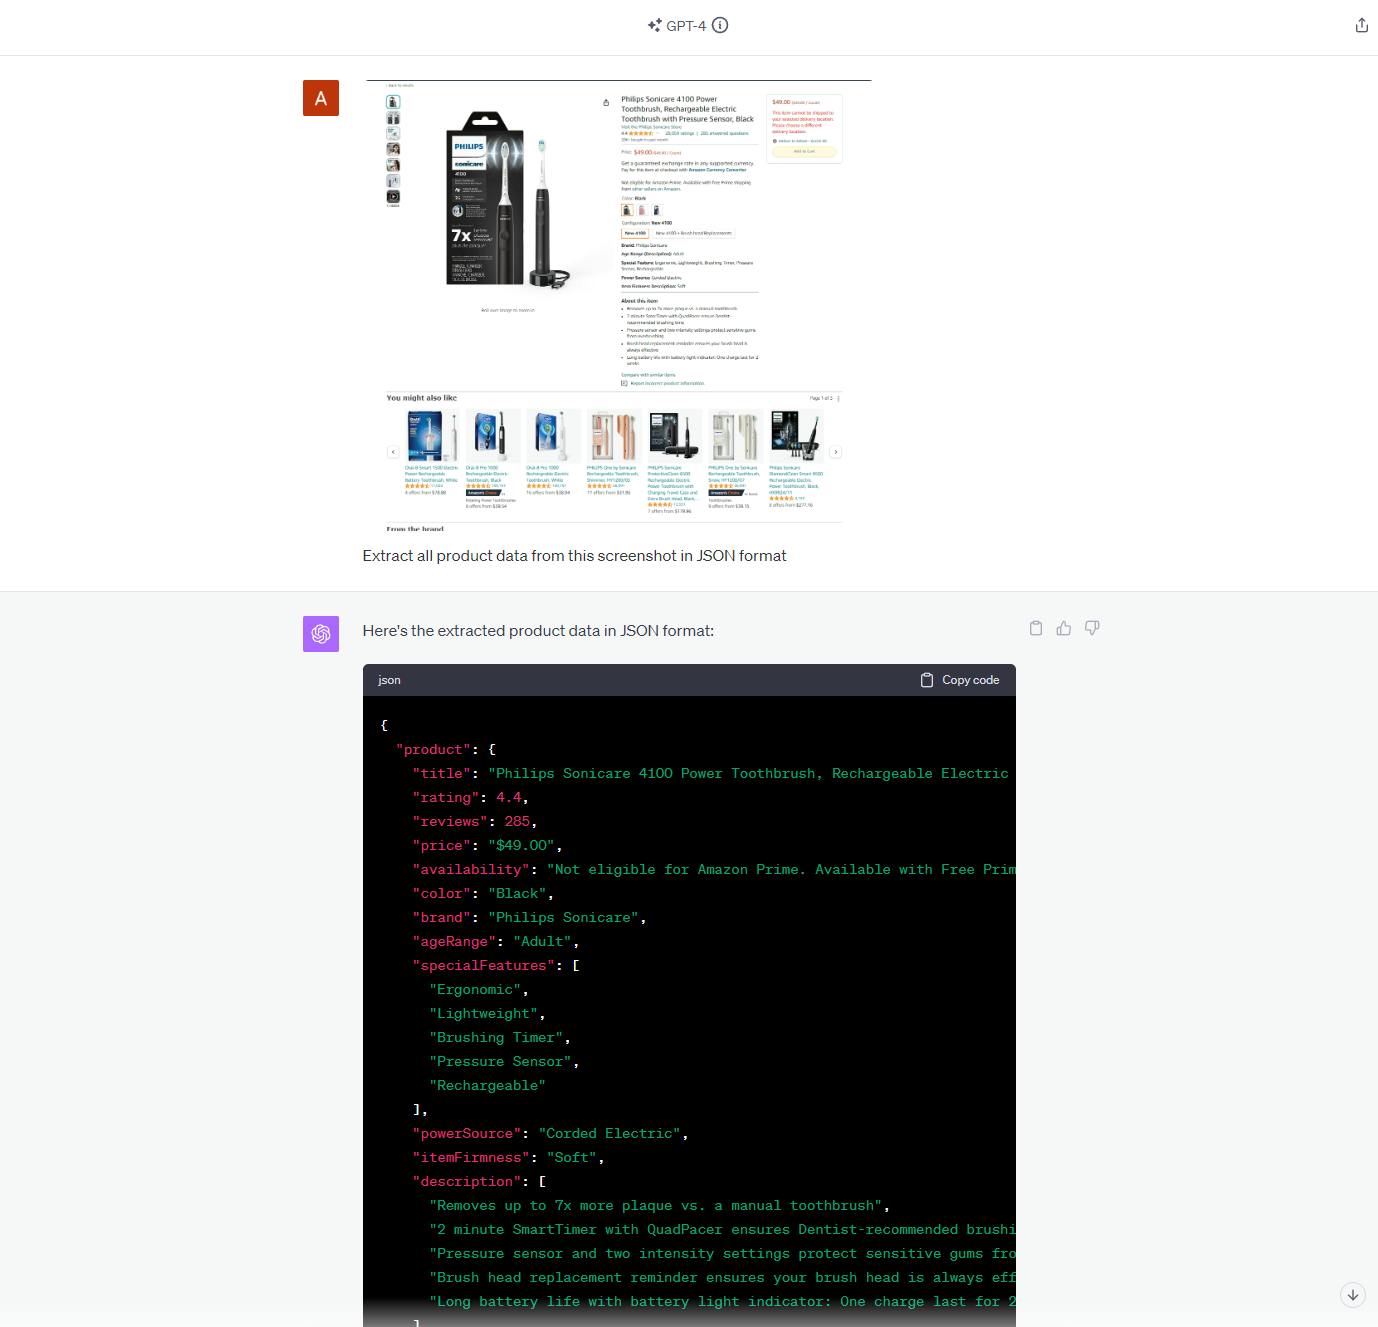Click the brand value "Philips Sonicare"
This screenshot has width=1378, height=1327.
[x=564, y=918]
